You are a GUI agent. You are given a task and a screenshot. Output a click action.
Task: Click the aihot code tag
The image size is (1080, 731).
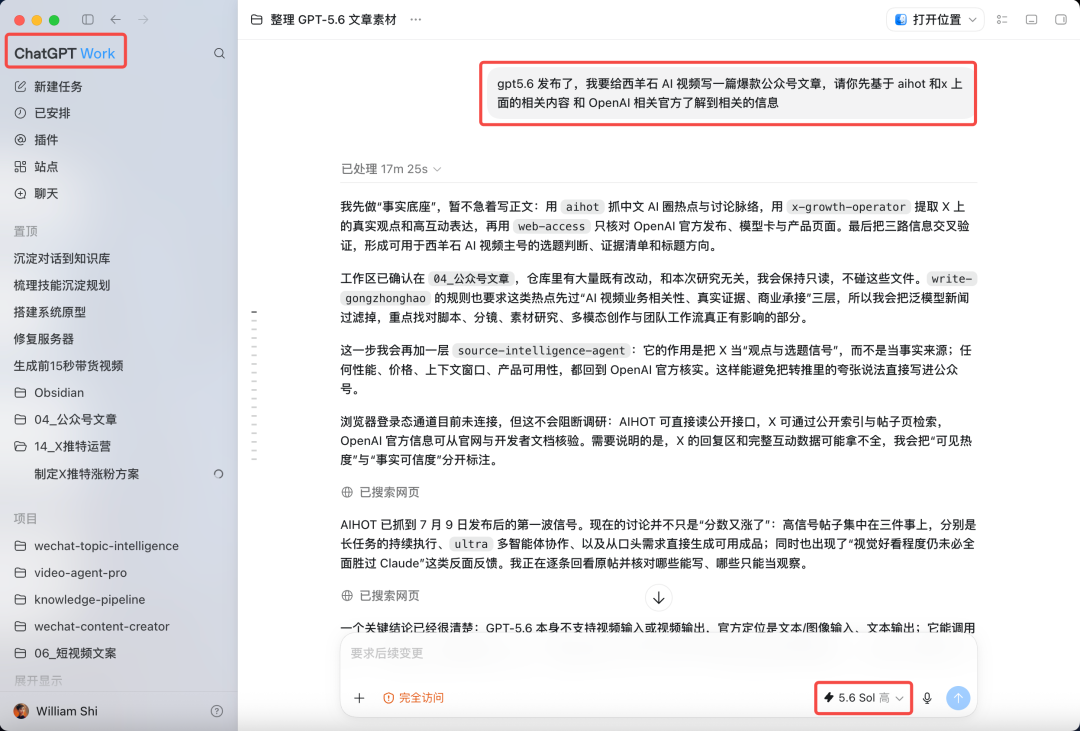click(x=583, y=207)
